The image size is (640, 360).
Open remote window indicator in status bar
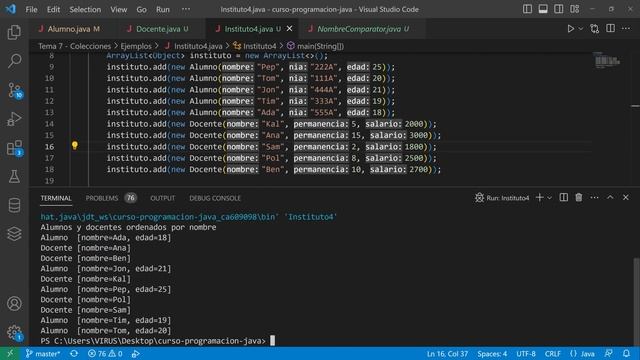click(10, 353)
